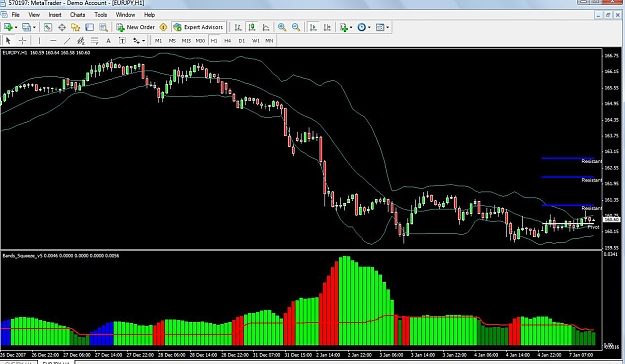Open the Strategy Tester magnifier icon

(103, 27)
